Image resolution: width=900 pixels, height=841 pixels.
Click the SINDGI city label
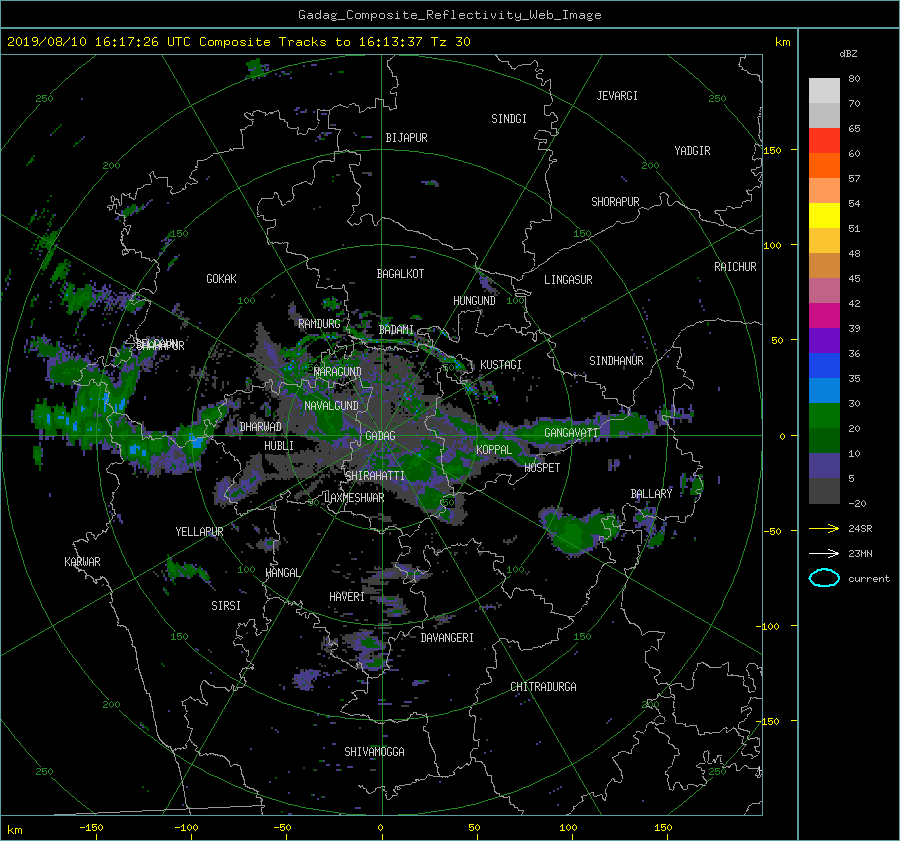509,119
